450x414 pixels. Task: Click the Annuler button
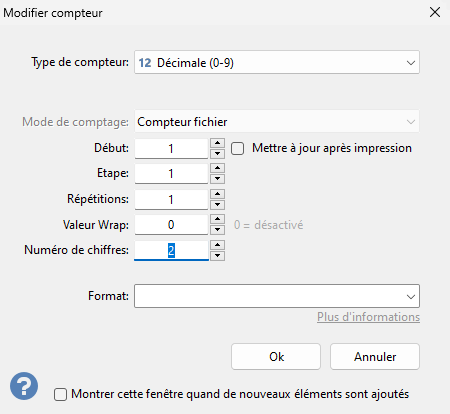point(375,357)
